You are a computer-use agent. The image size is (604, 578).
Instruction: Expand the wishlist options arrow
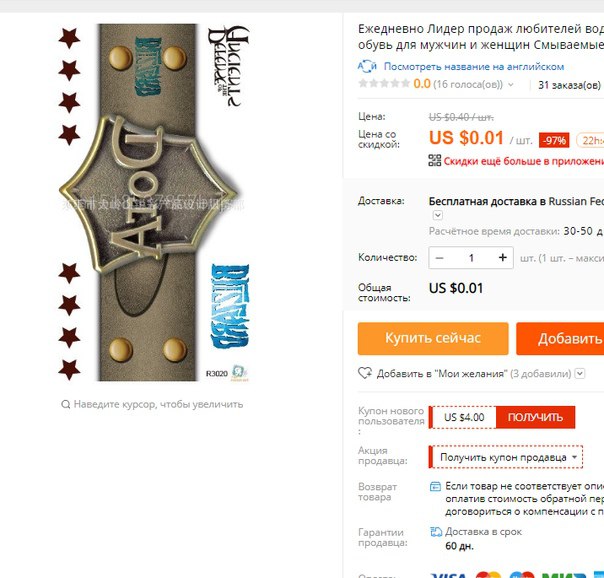pyautogui.click(x=581, y=373)
